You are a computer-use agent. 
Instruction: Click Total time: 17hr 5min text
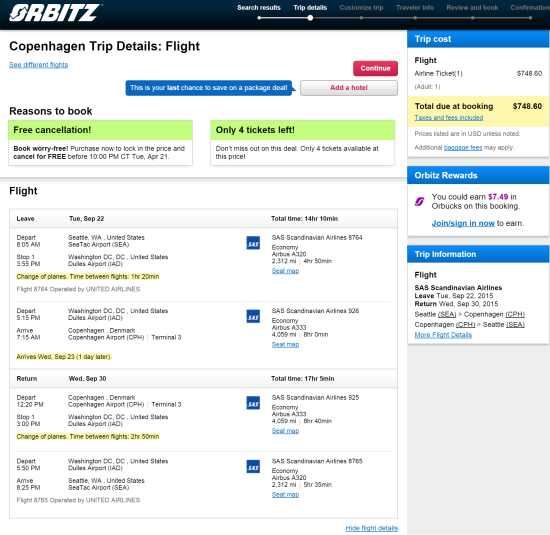click(302, 379)
